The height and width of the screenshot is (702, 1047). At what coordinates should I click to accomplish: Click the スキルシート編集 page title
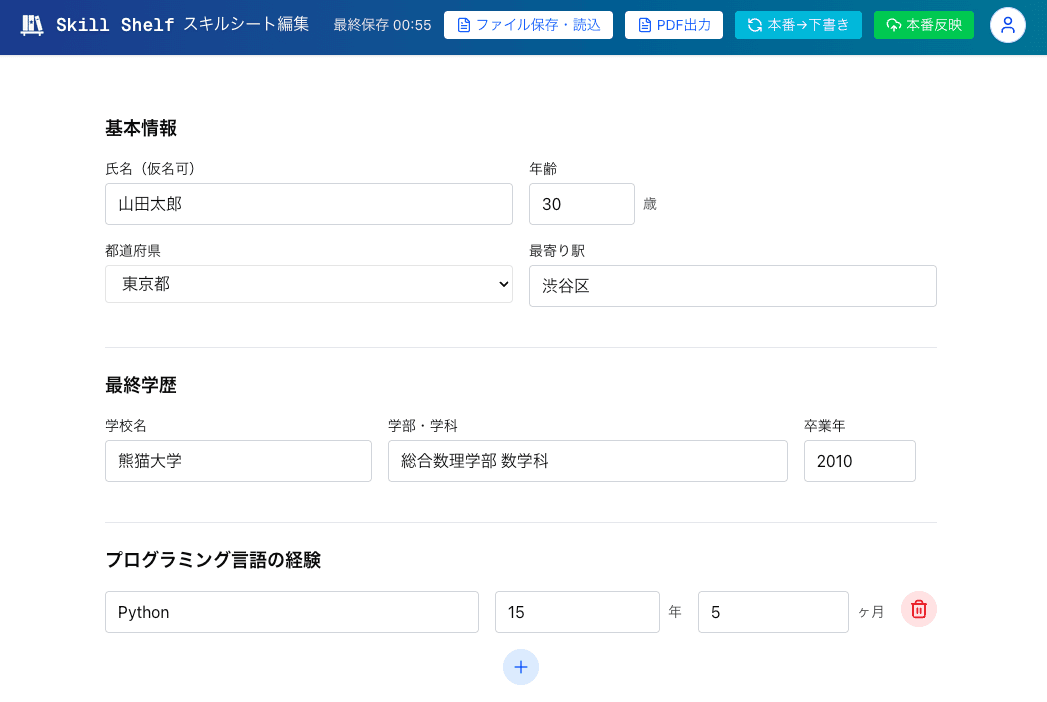click(246, 25)
